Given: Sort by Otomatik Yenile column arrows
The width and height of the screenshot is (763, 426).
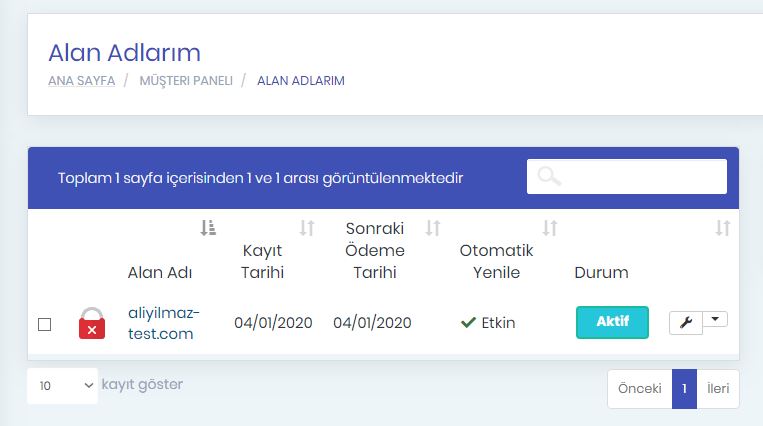Looking at the screenshot, I should tap(550, 228).
